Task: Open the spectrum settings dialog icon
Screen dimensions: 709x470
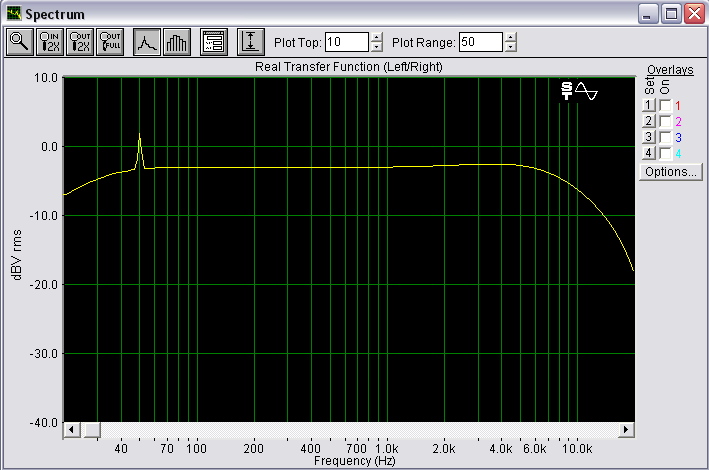Action: (212, 42)
